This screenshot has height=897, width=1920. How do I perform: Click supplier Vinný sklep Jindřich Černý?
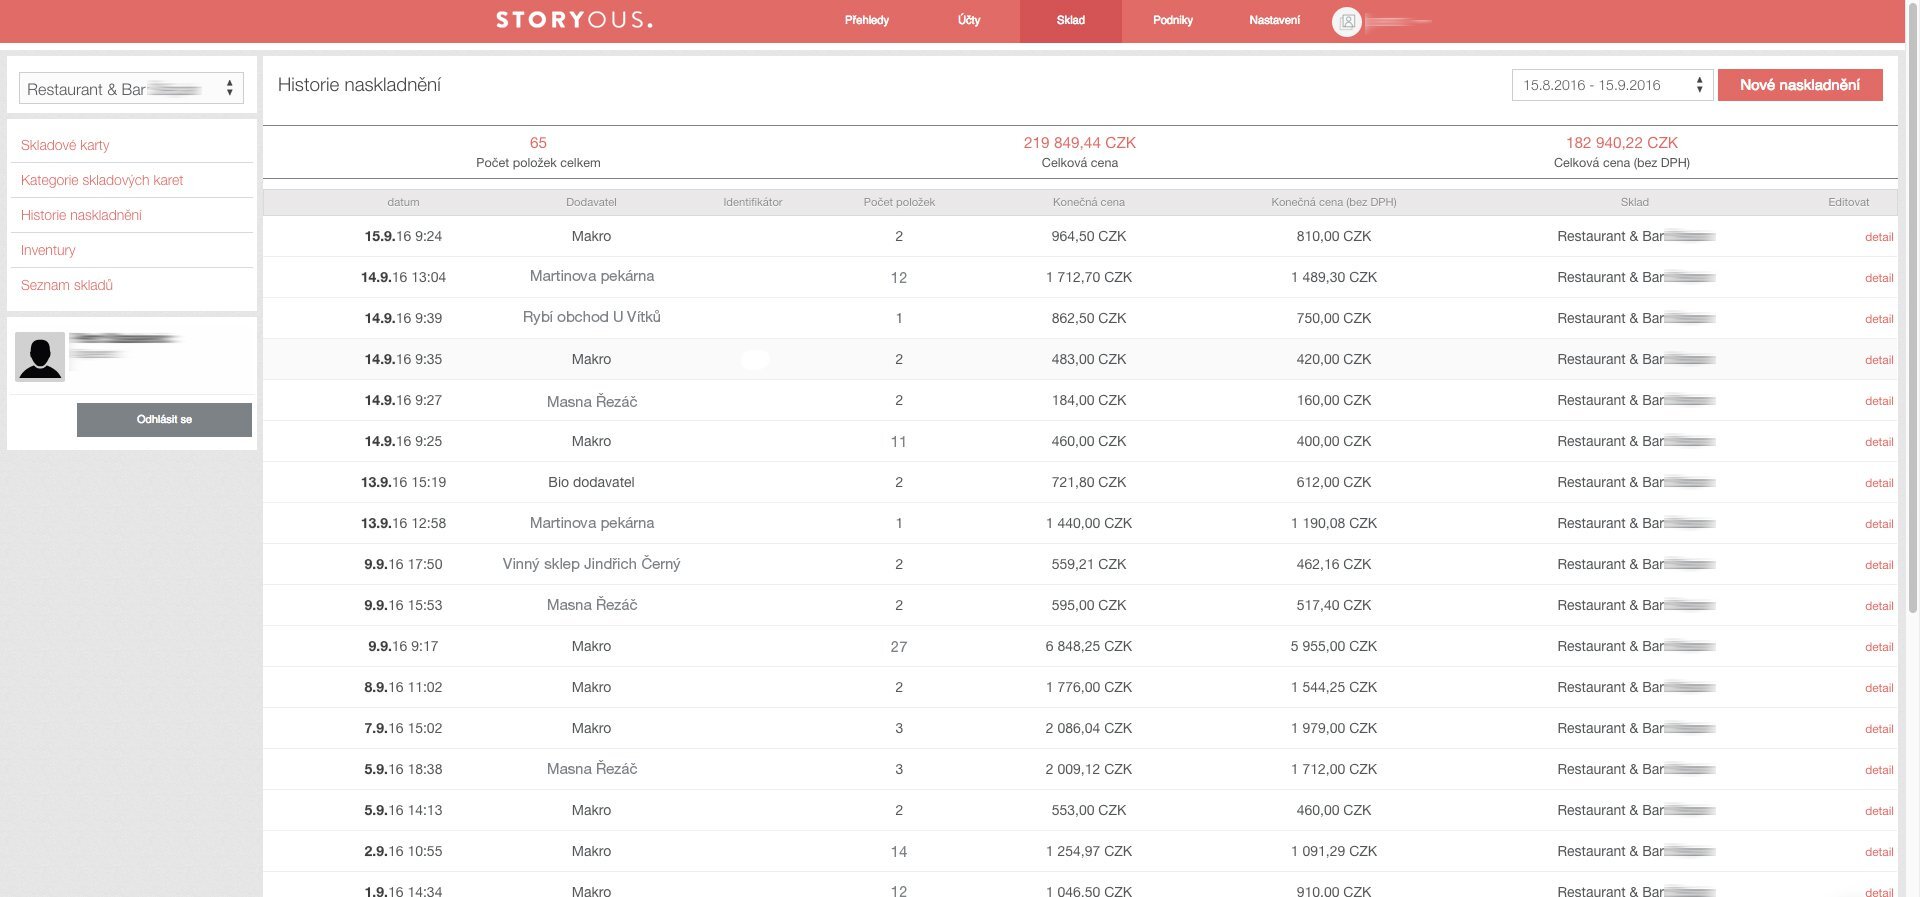591,564
